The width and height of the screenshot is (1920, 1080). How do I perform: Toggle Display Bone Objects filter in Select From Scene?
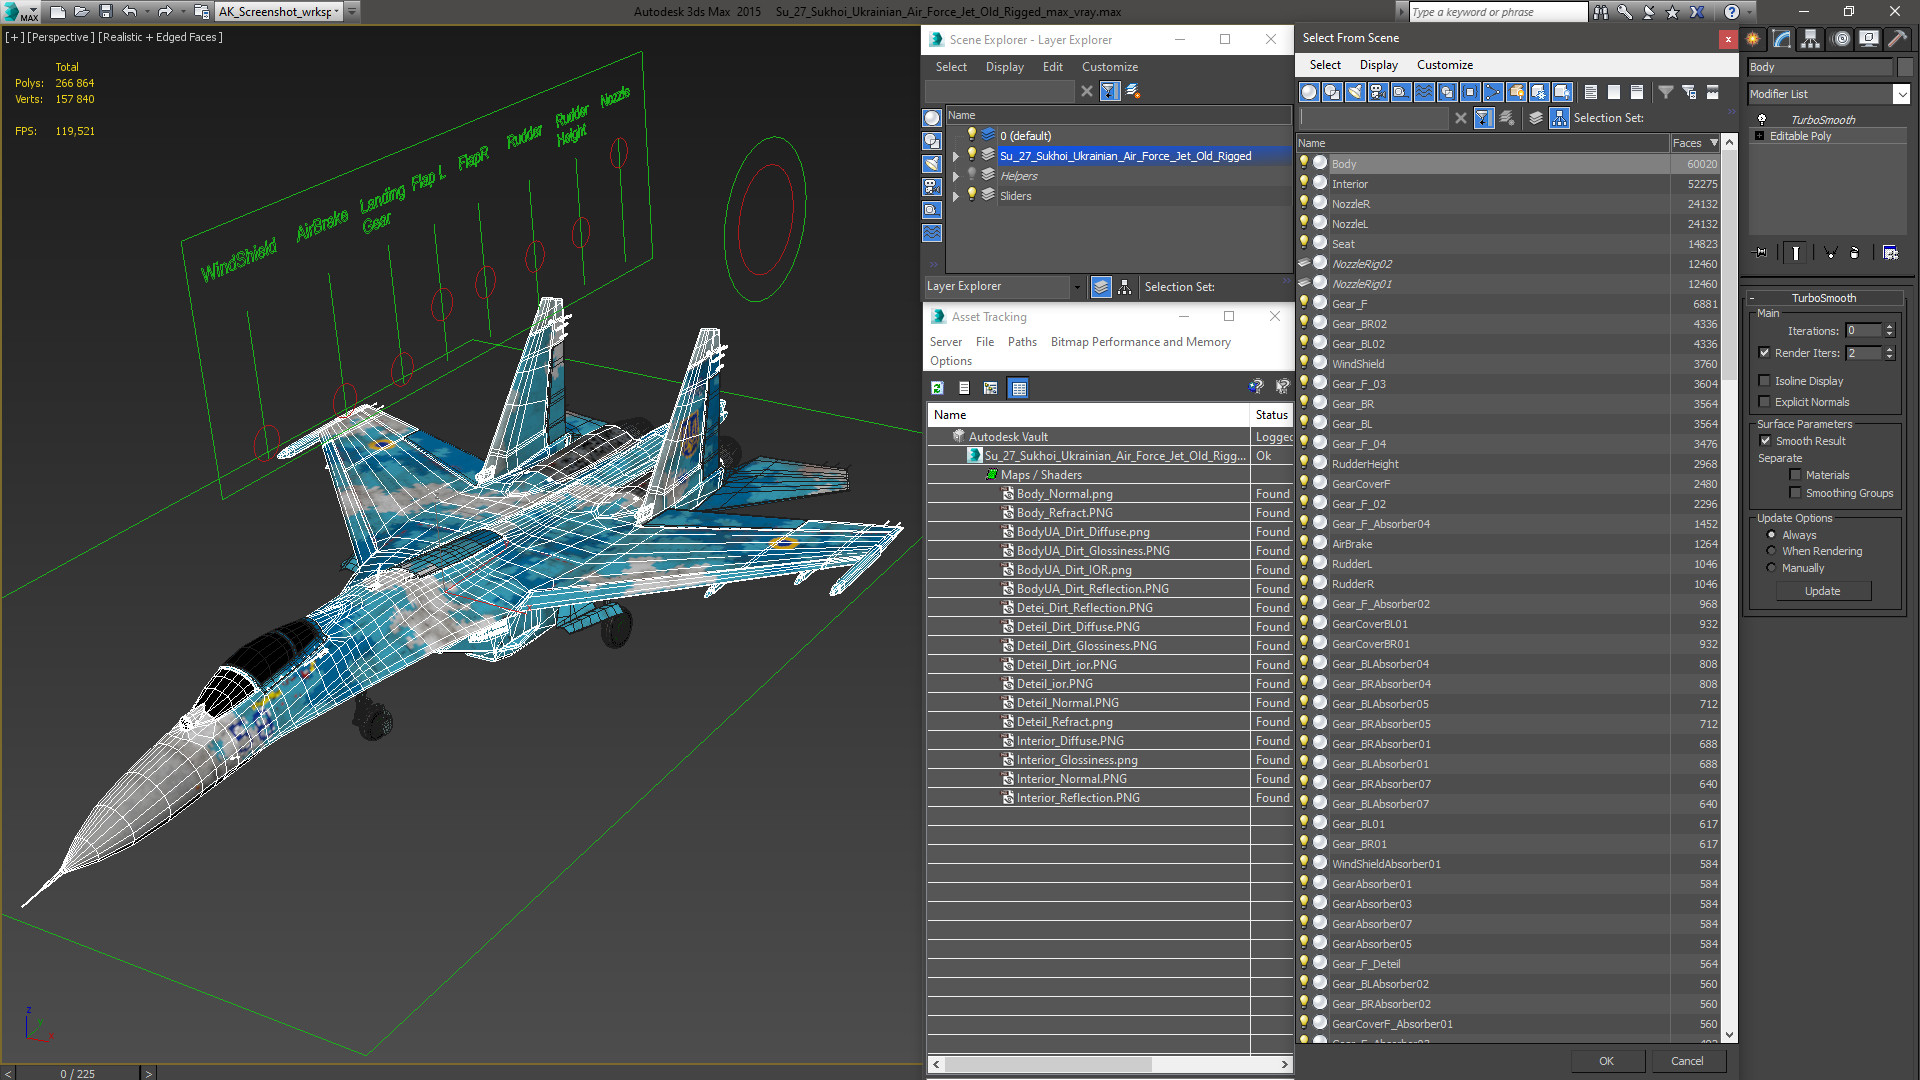pyautogui.click(x=1493, y=92)
